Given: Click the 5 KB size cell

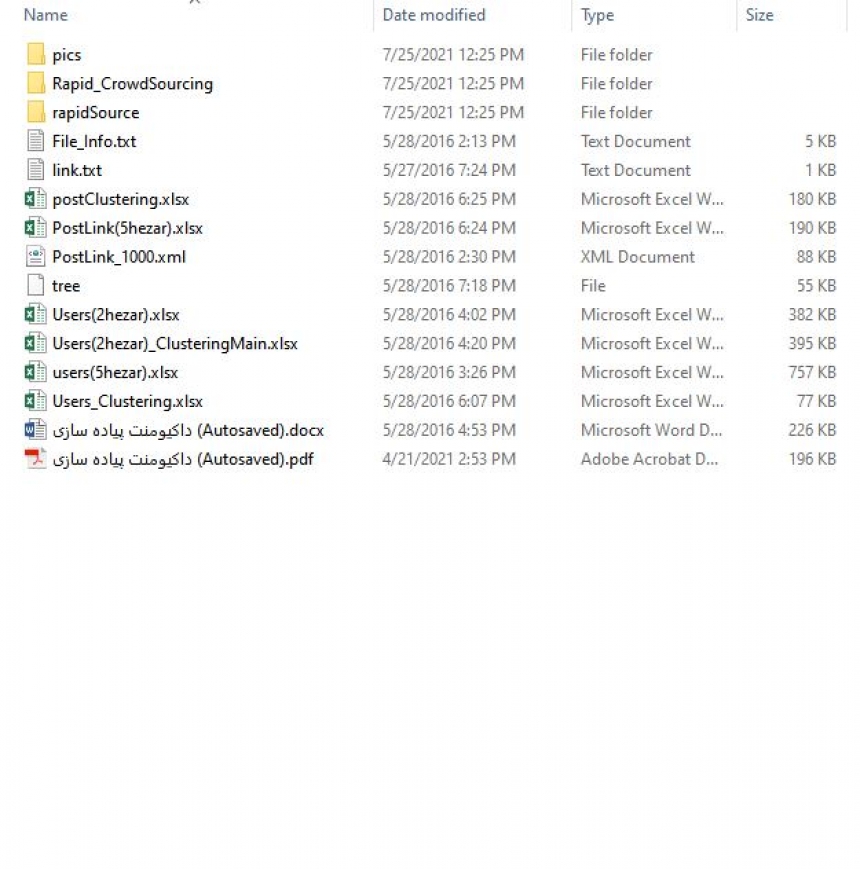Looking at the screenshot, I should pyautogui.click(x=820, y=141).
